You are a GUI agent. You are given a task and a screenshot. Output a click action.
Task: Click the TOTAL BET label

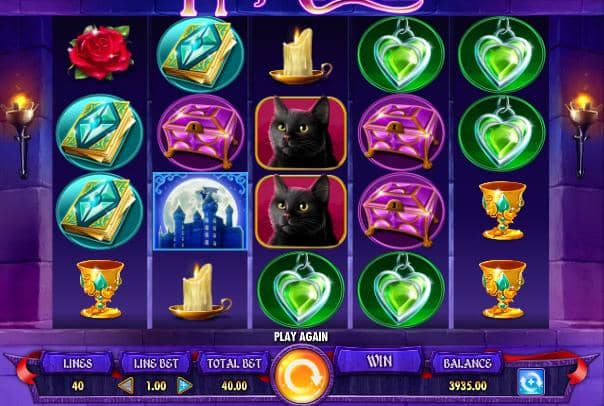[x=234, y=363]
